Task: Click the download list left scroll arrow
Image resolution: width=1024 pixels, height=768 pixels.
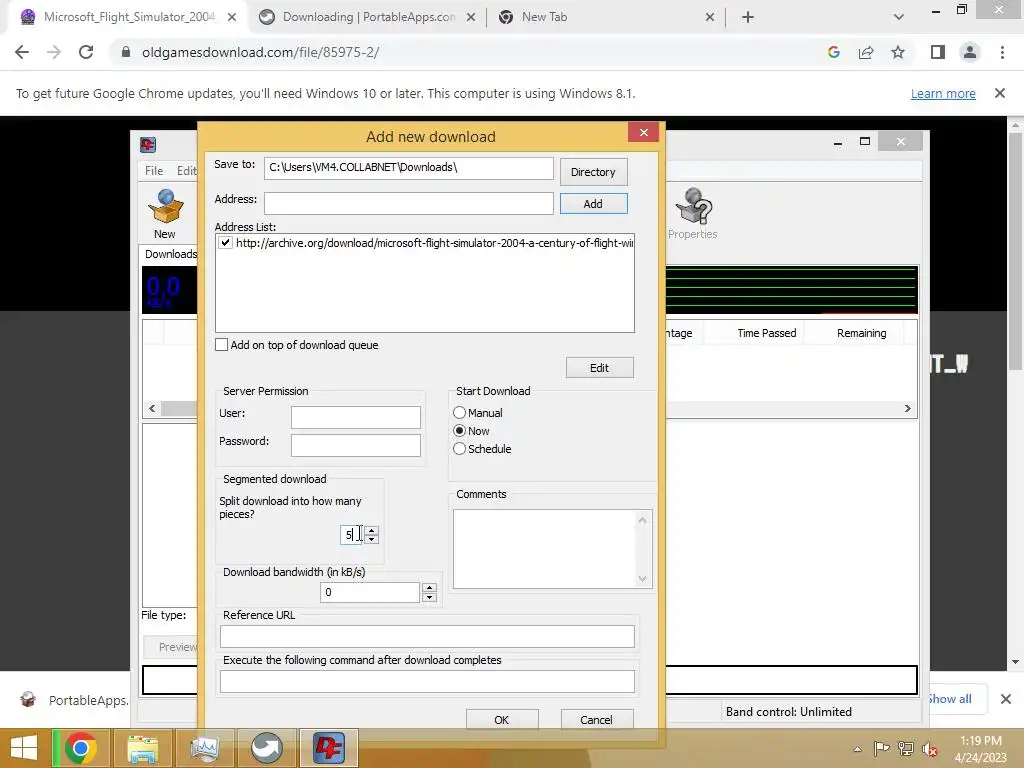Action: [152, 408]
